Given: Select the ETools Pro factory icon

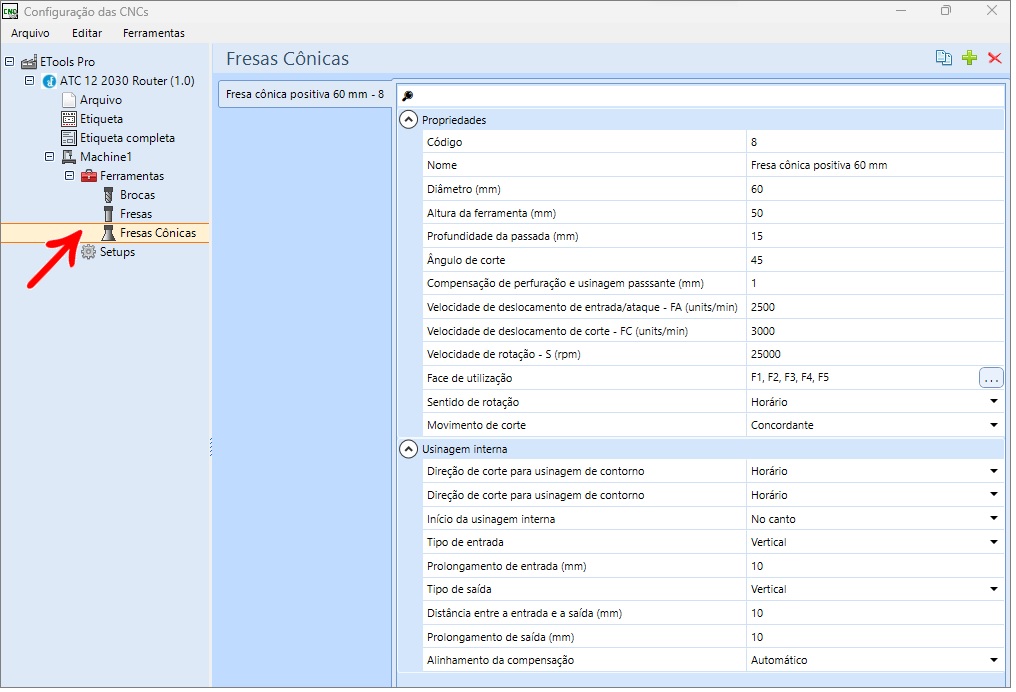Looking at the screenshot, I should click(29, 62).
